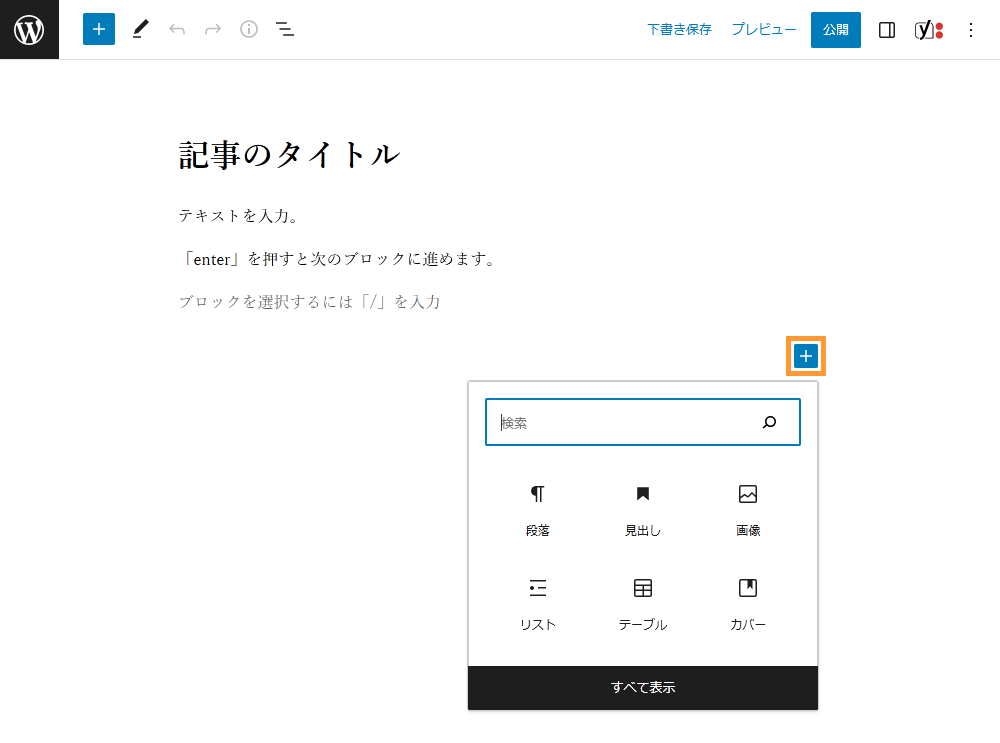
Task: Click the highlighted plus to add a block
Action: pyautogui.click(x=805, y=355)
